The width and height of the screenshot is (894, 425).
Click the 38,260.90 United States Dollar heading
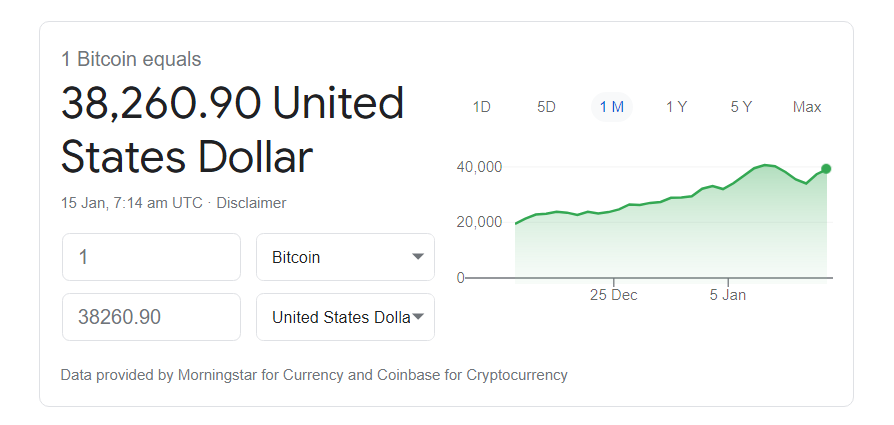(x=232, y=130)
